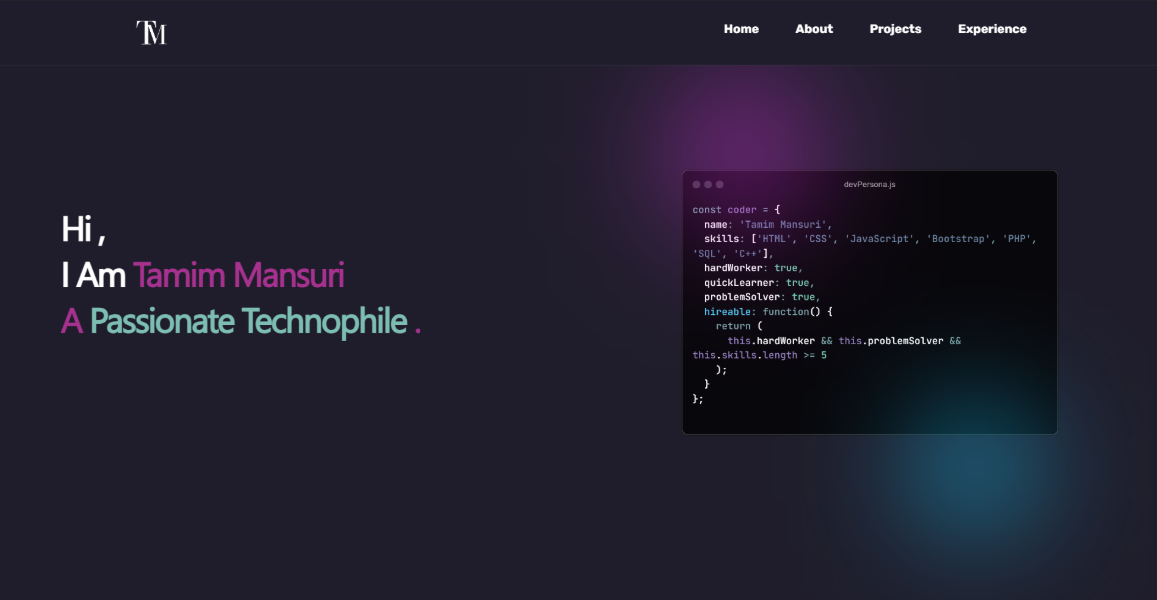Viewport: 1157px width, 600px height.
Task: Open the About section from navbar
Action: pyautogui.click(x=813, y=29)
